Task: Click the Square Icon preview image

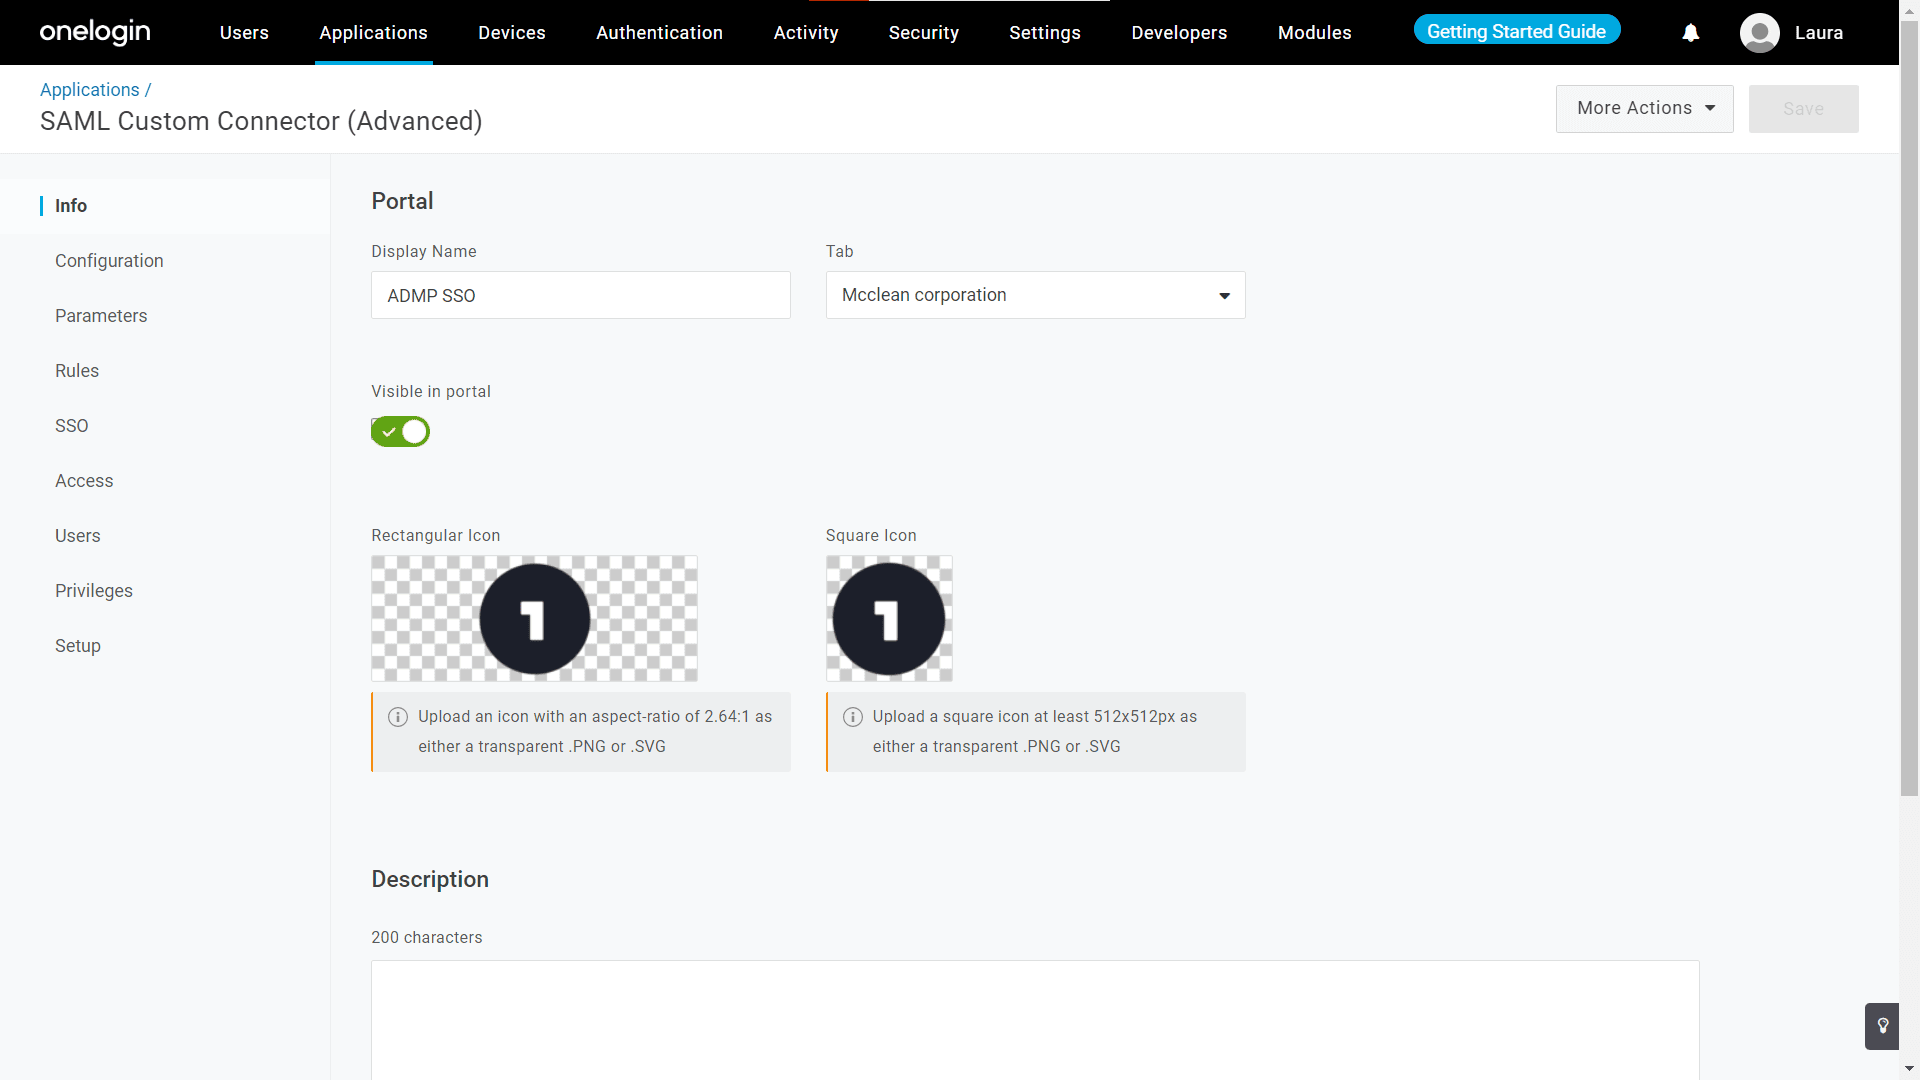Action: 889,618
